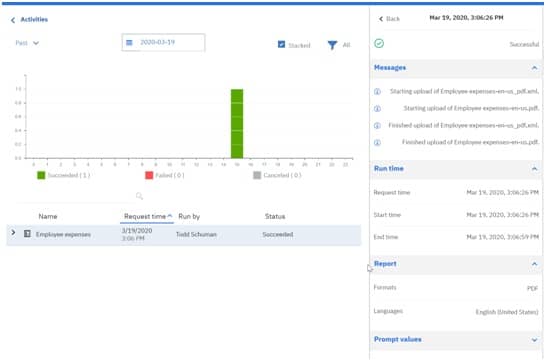This screenshot has height=361, width=546.
Task: Click the 2020-03-19 date input field
Action: (x=163, y=42)
